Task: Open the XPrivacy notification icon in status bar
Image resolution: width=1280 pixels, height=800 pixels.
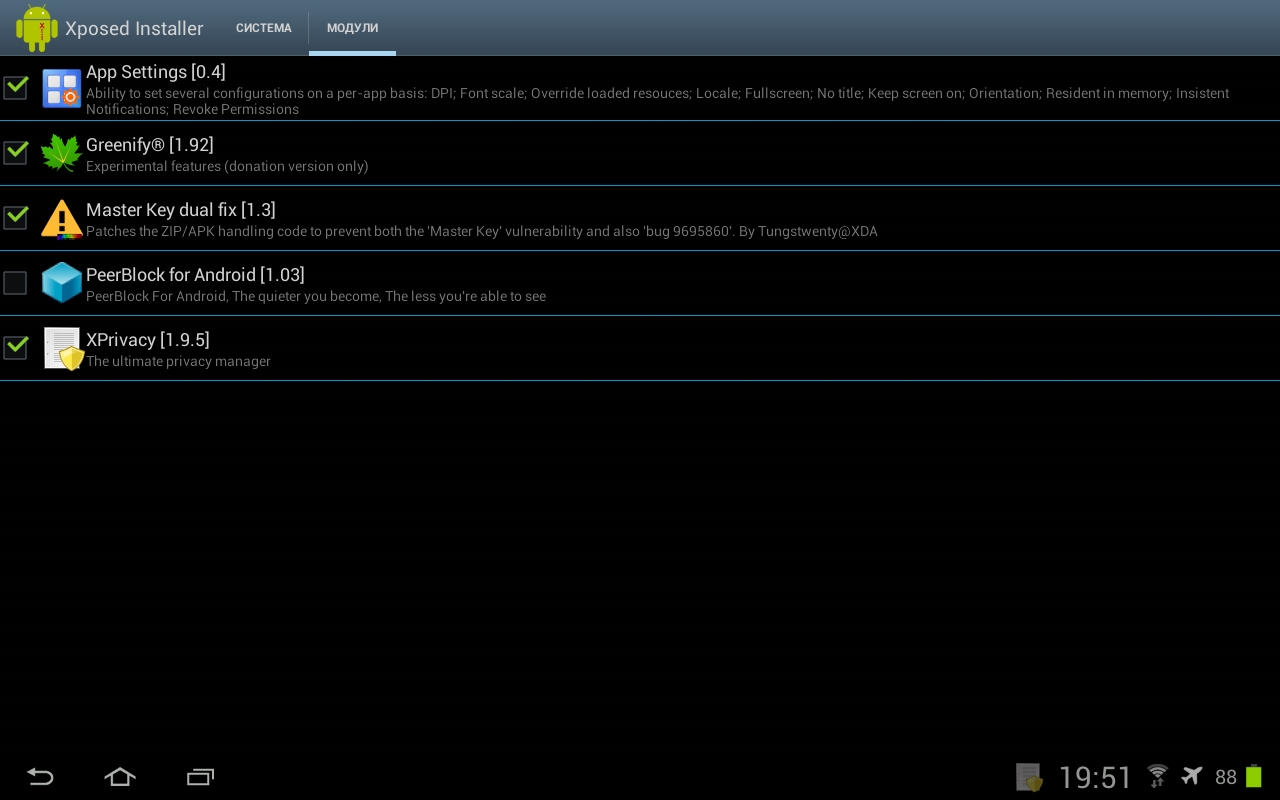Action: click(x=1029, y=777)
